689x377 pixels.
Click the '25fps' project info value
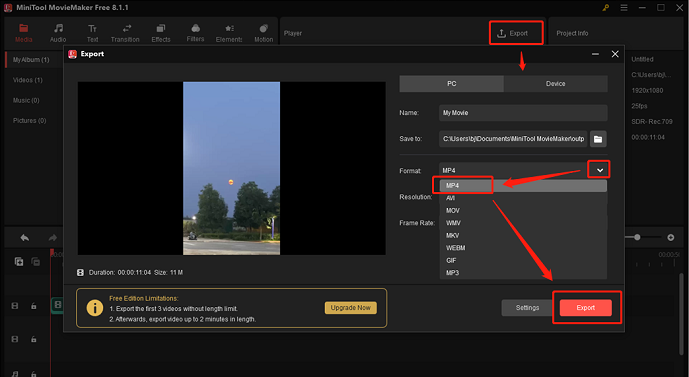click(x=639, y=106)
